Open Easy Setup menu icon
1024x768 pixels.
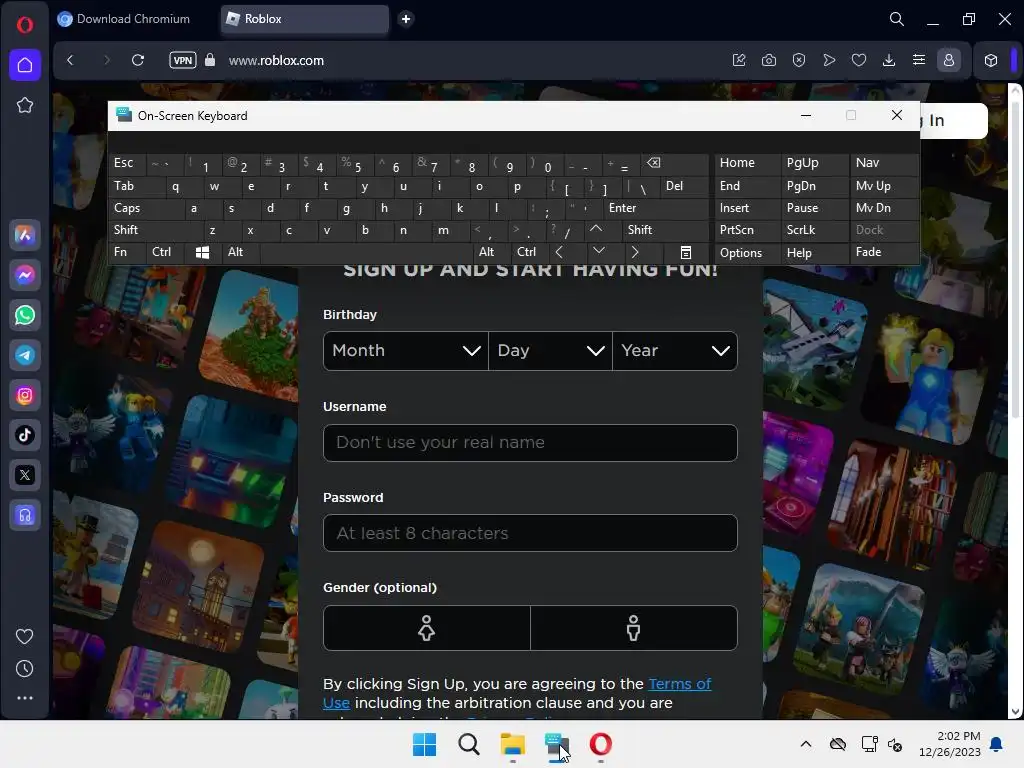919,60
